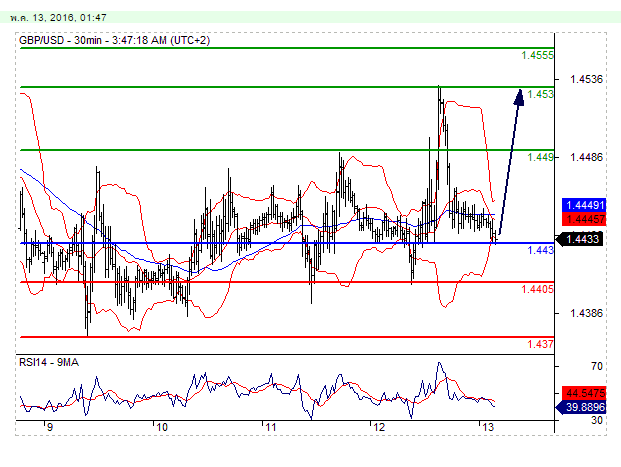Click the red 44.5475 RSI value tag
Screen dimensions: 621x467
coord(584,393)
